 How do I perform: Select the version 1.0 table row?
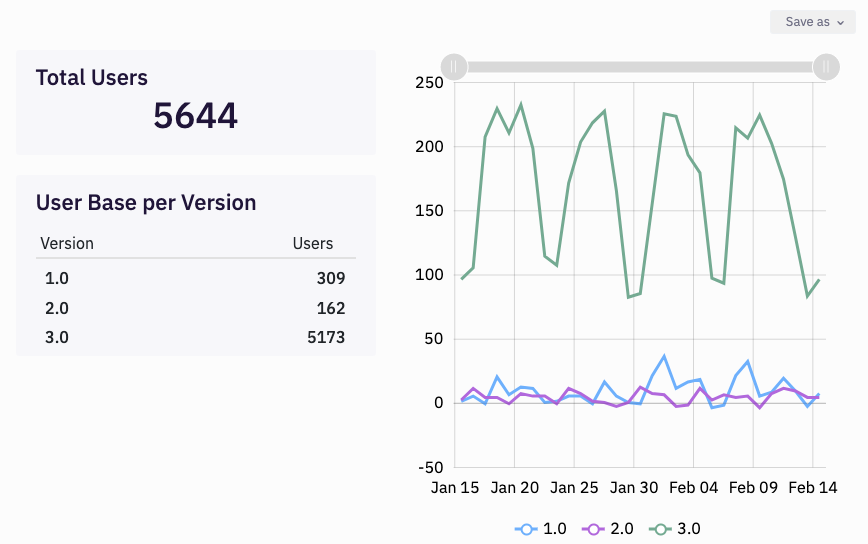(x=195, y=278)
